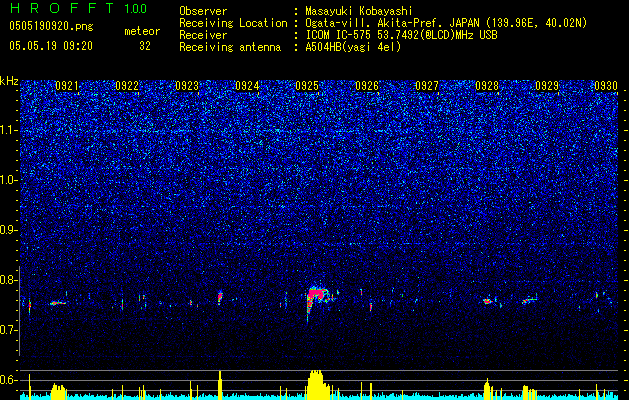
Task: Click the 0927 time marker
Action: (x=427, y=86)
